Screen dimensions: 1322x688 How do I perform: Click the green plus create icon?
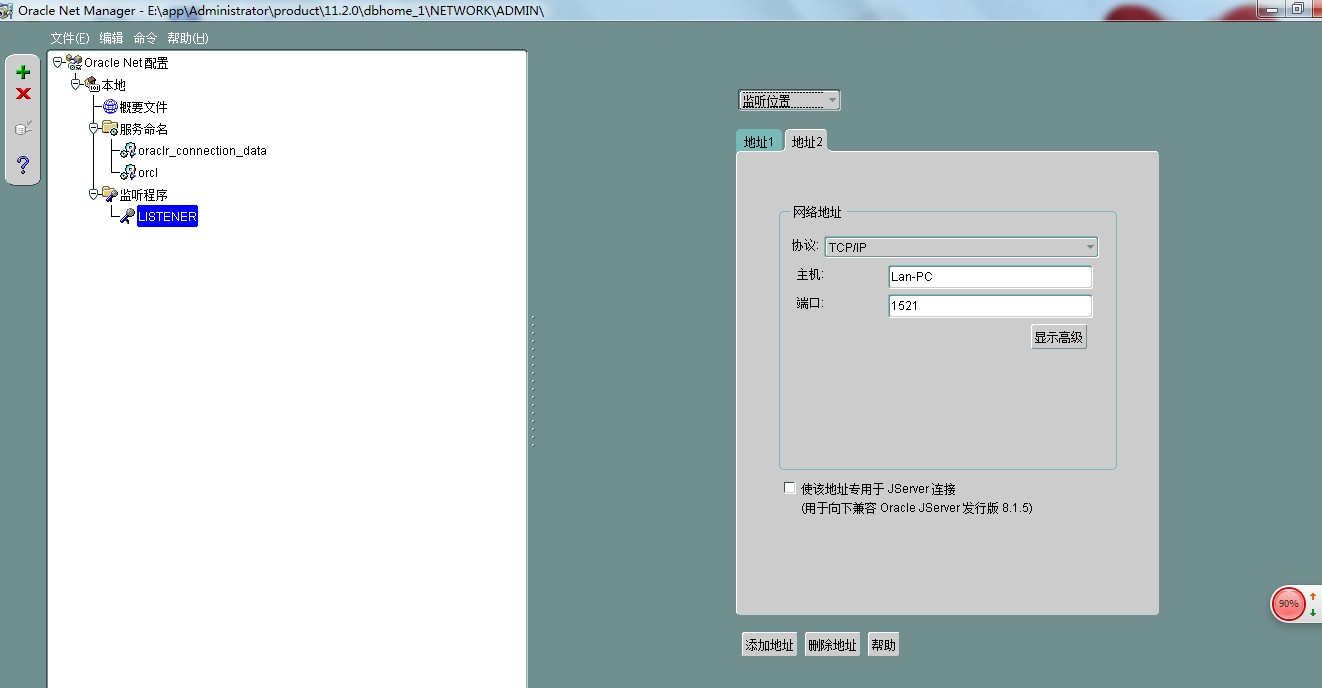(23, 72)
